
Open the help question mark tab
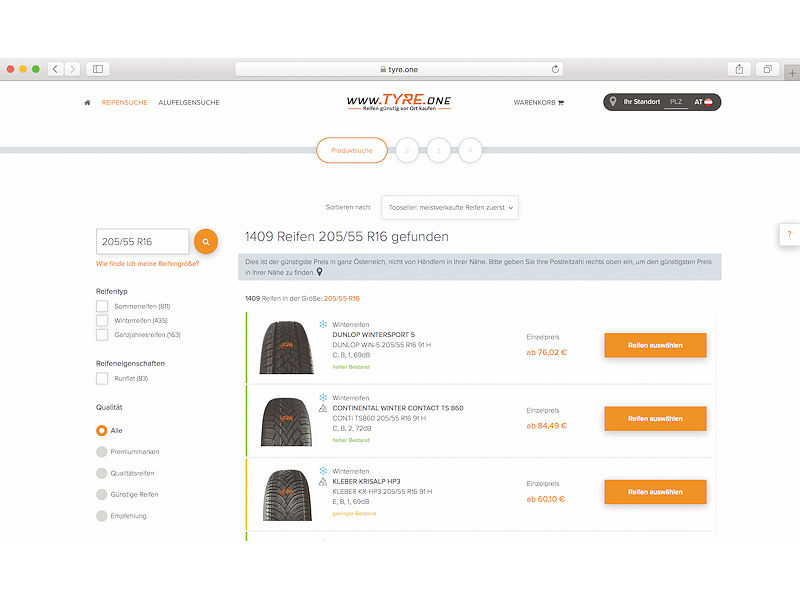789,235
